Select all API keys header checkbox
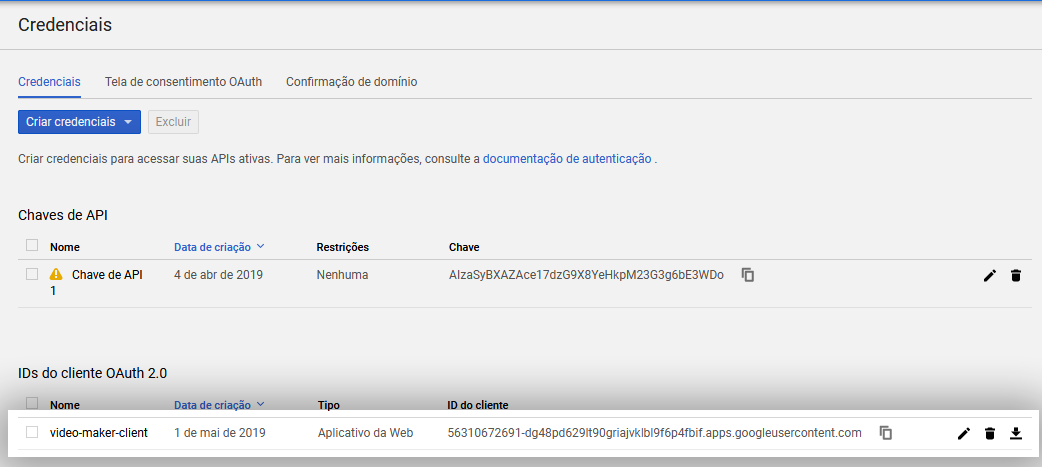Viewport: 1042px width, 467px height. (32, 246)
